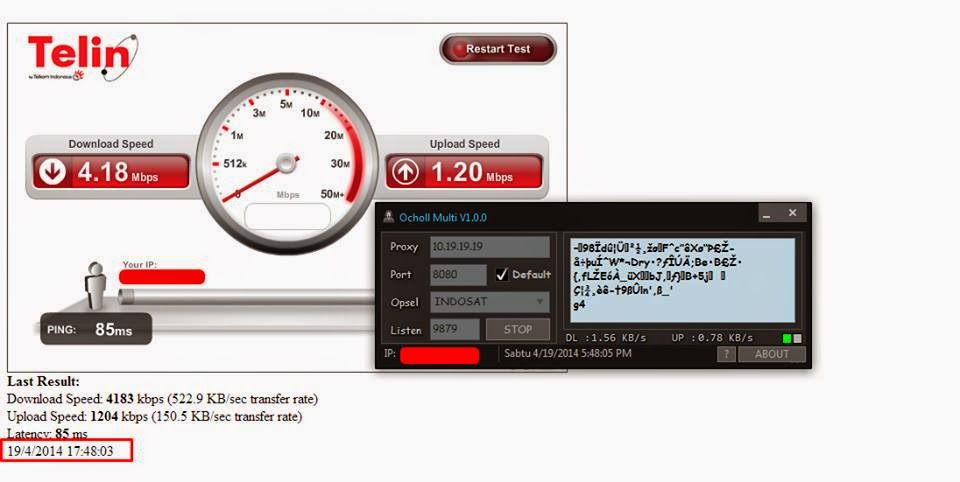This screenshot has width=960, height=482.
Task: Click the Ocholl Multi title bar icon
Action: [388, 217]
